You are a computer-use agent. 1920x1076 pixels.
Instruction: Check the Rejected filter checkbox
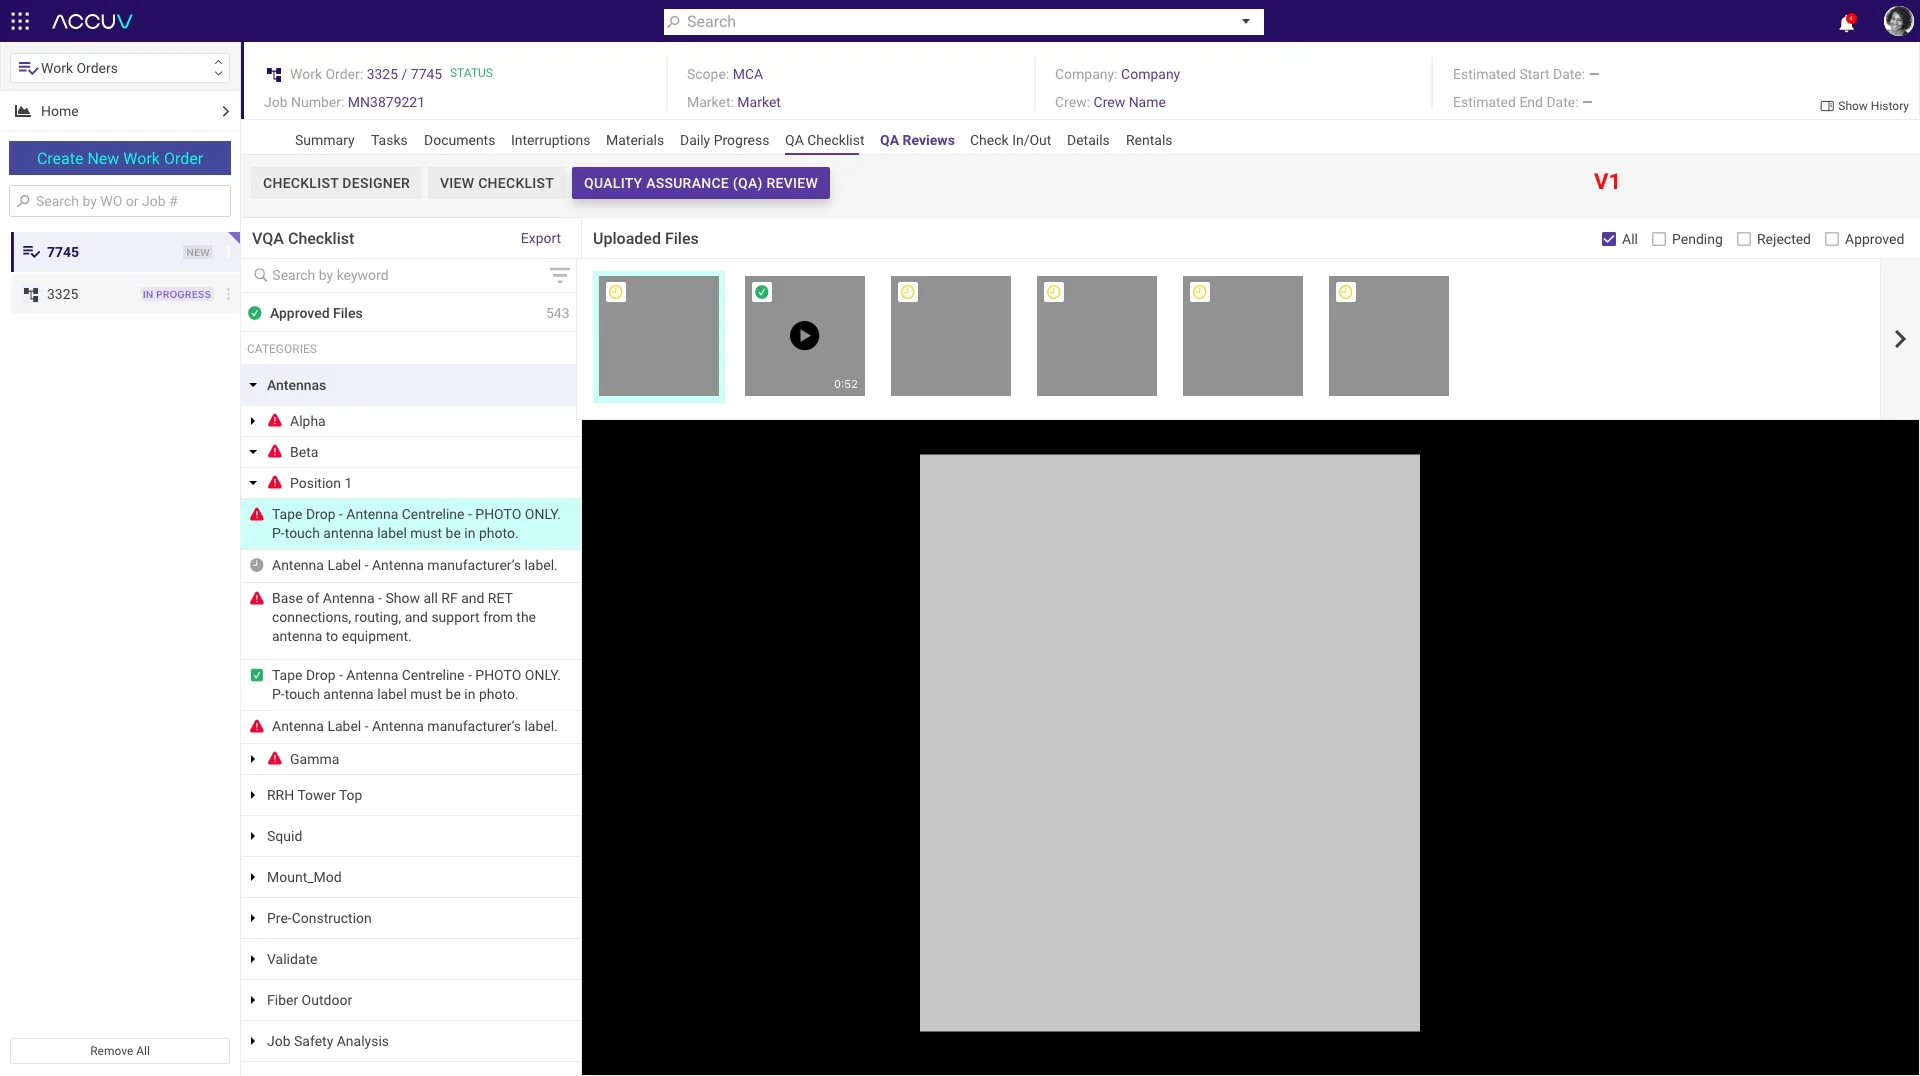[x=1744, y=239]
